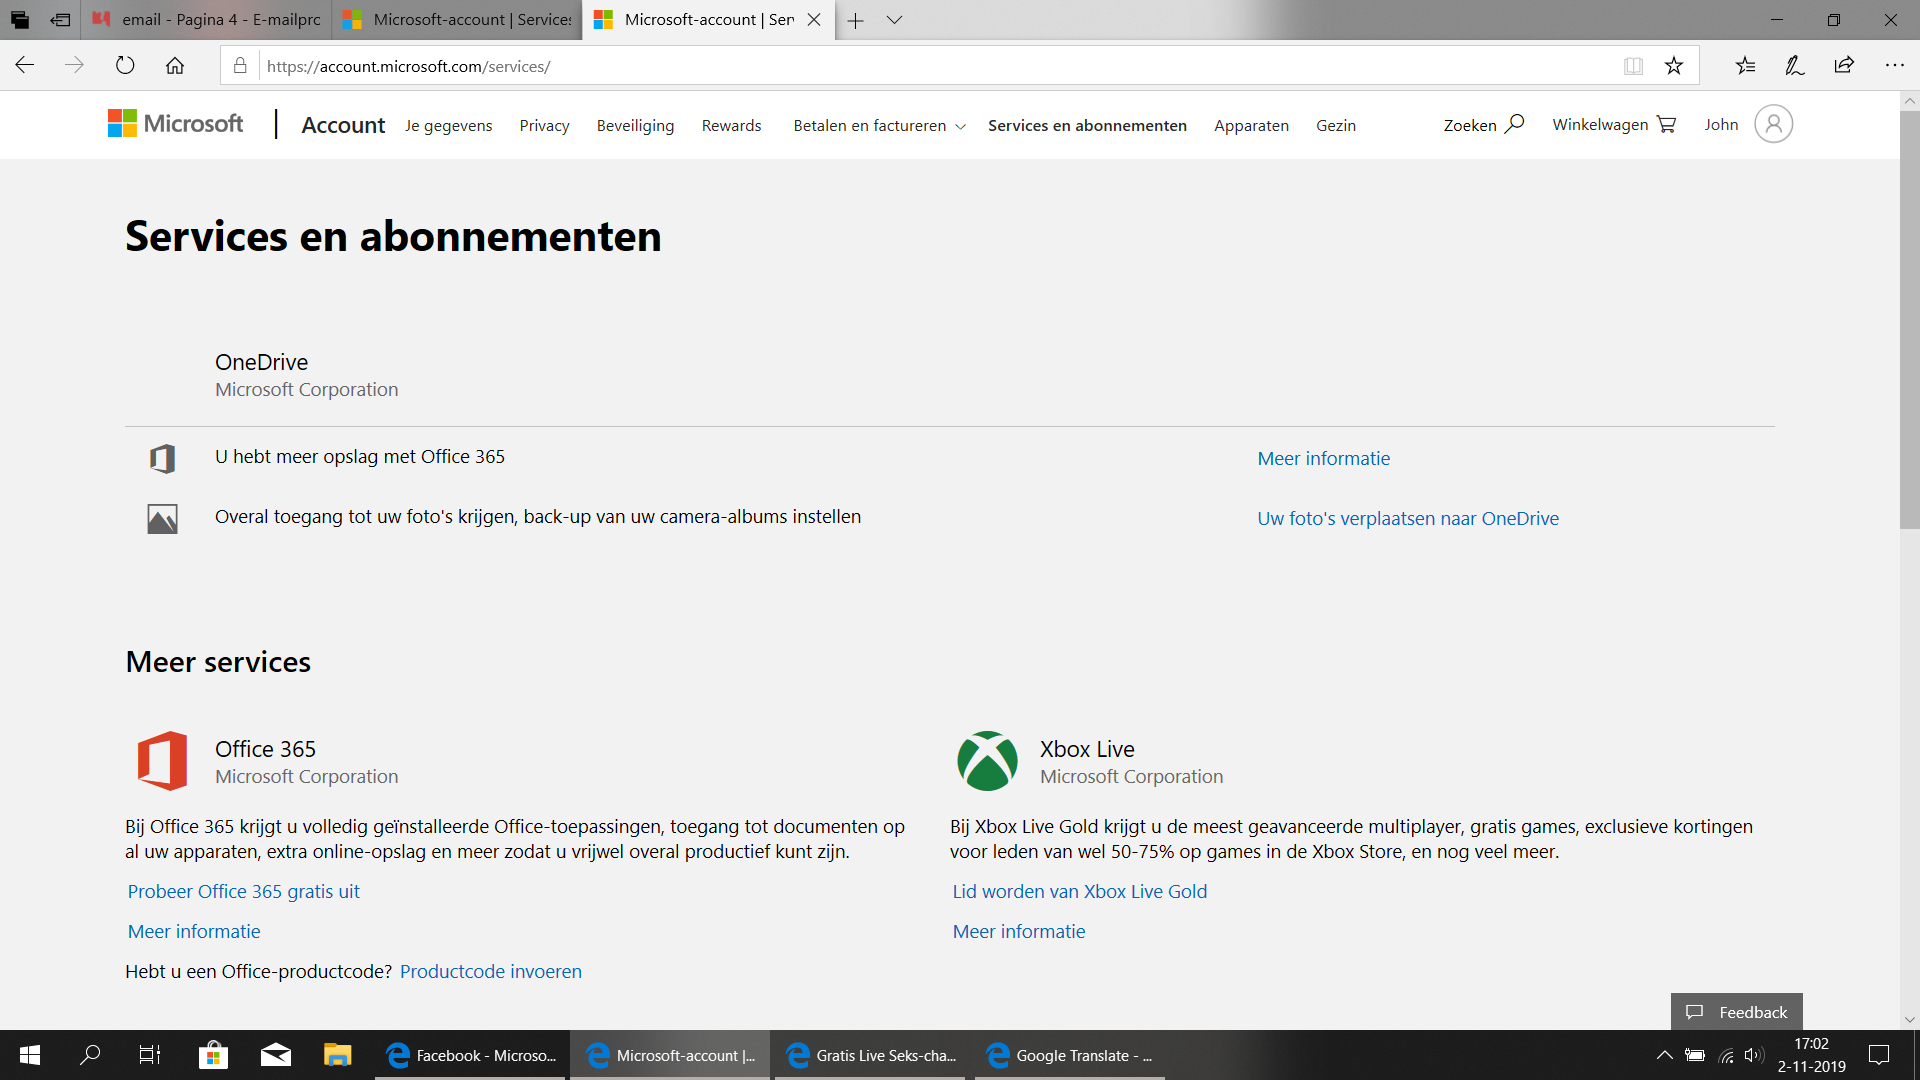Image resolution: width=1920 pixels, height=1080 pixels.
Task: Open Edge settings and more menu
Action: [1894, 66]
